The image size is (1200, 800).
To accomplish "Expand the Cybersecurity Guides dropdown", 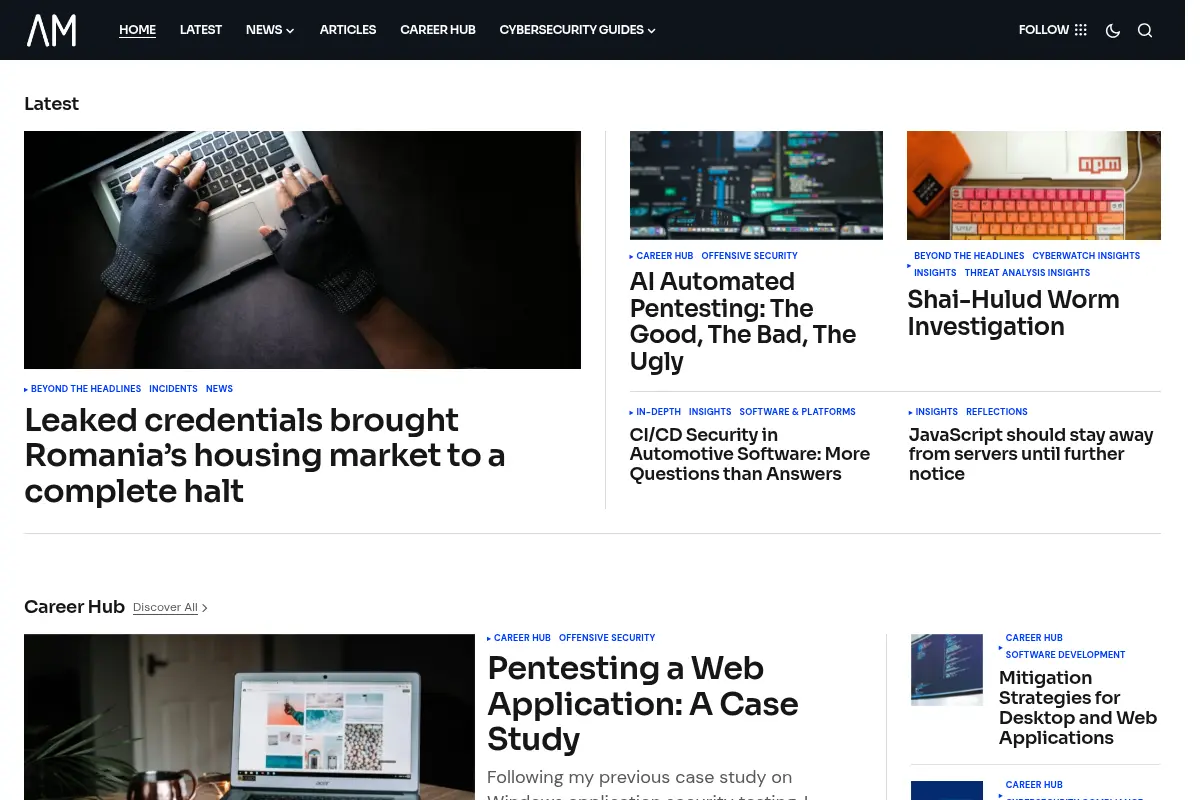I will [578, 30].
